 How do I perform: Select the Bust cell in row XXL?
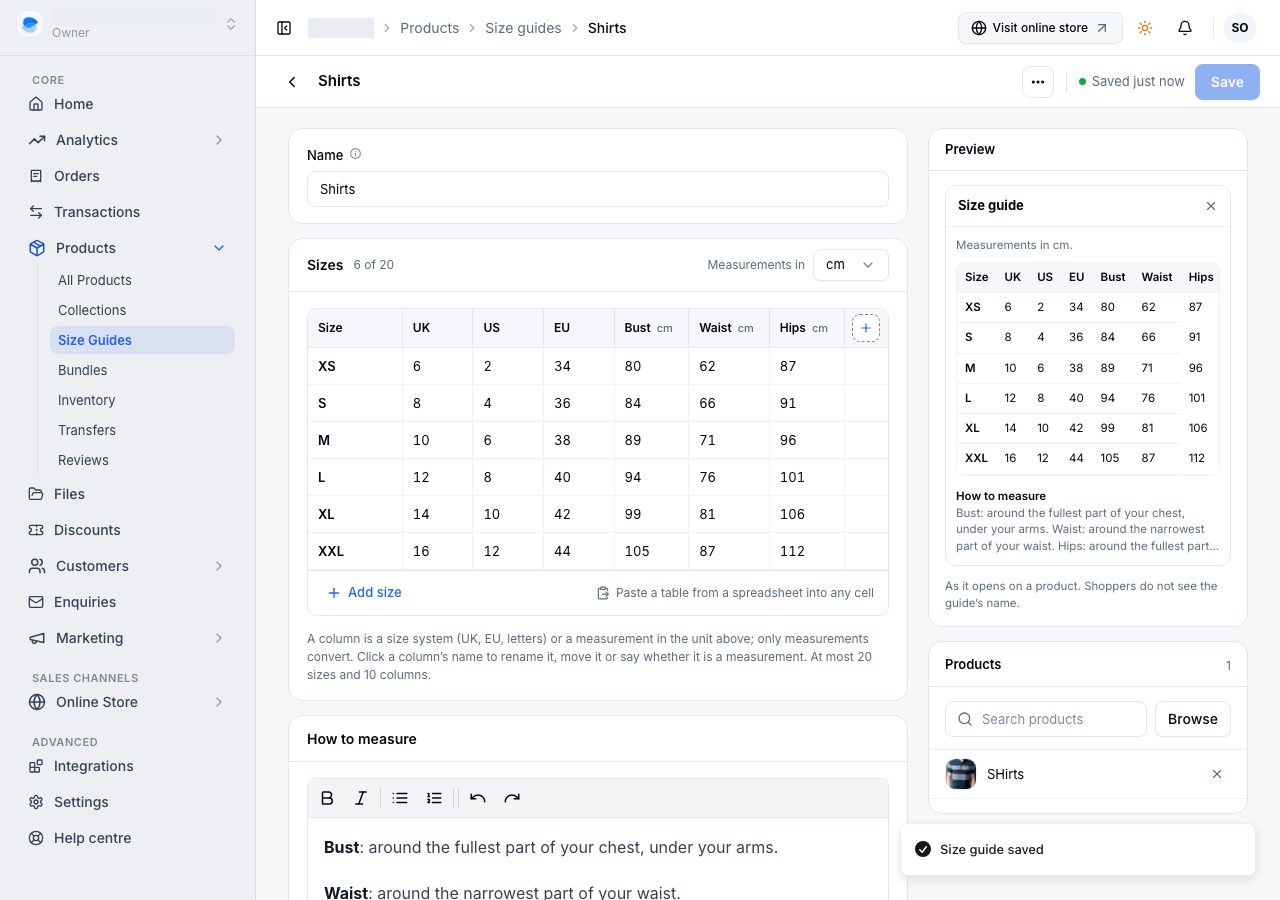tap(651, 551)
